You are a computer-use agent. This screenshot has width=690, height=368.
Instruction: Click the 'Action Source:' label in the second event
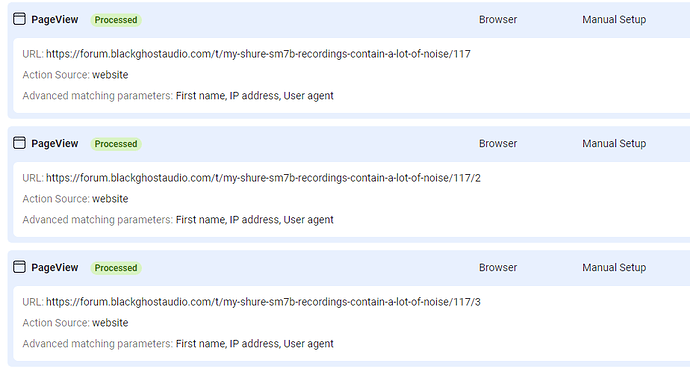(x=56, y=199)
